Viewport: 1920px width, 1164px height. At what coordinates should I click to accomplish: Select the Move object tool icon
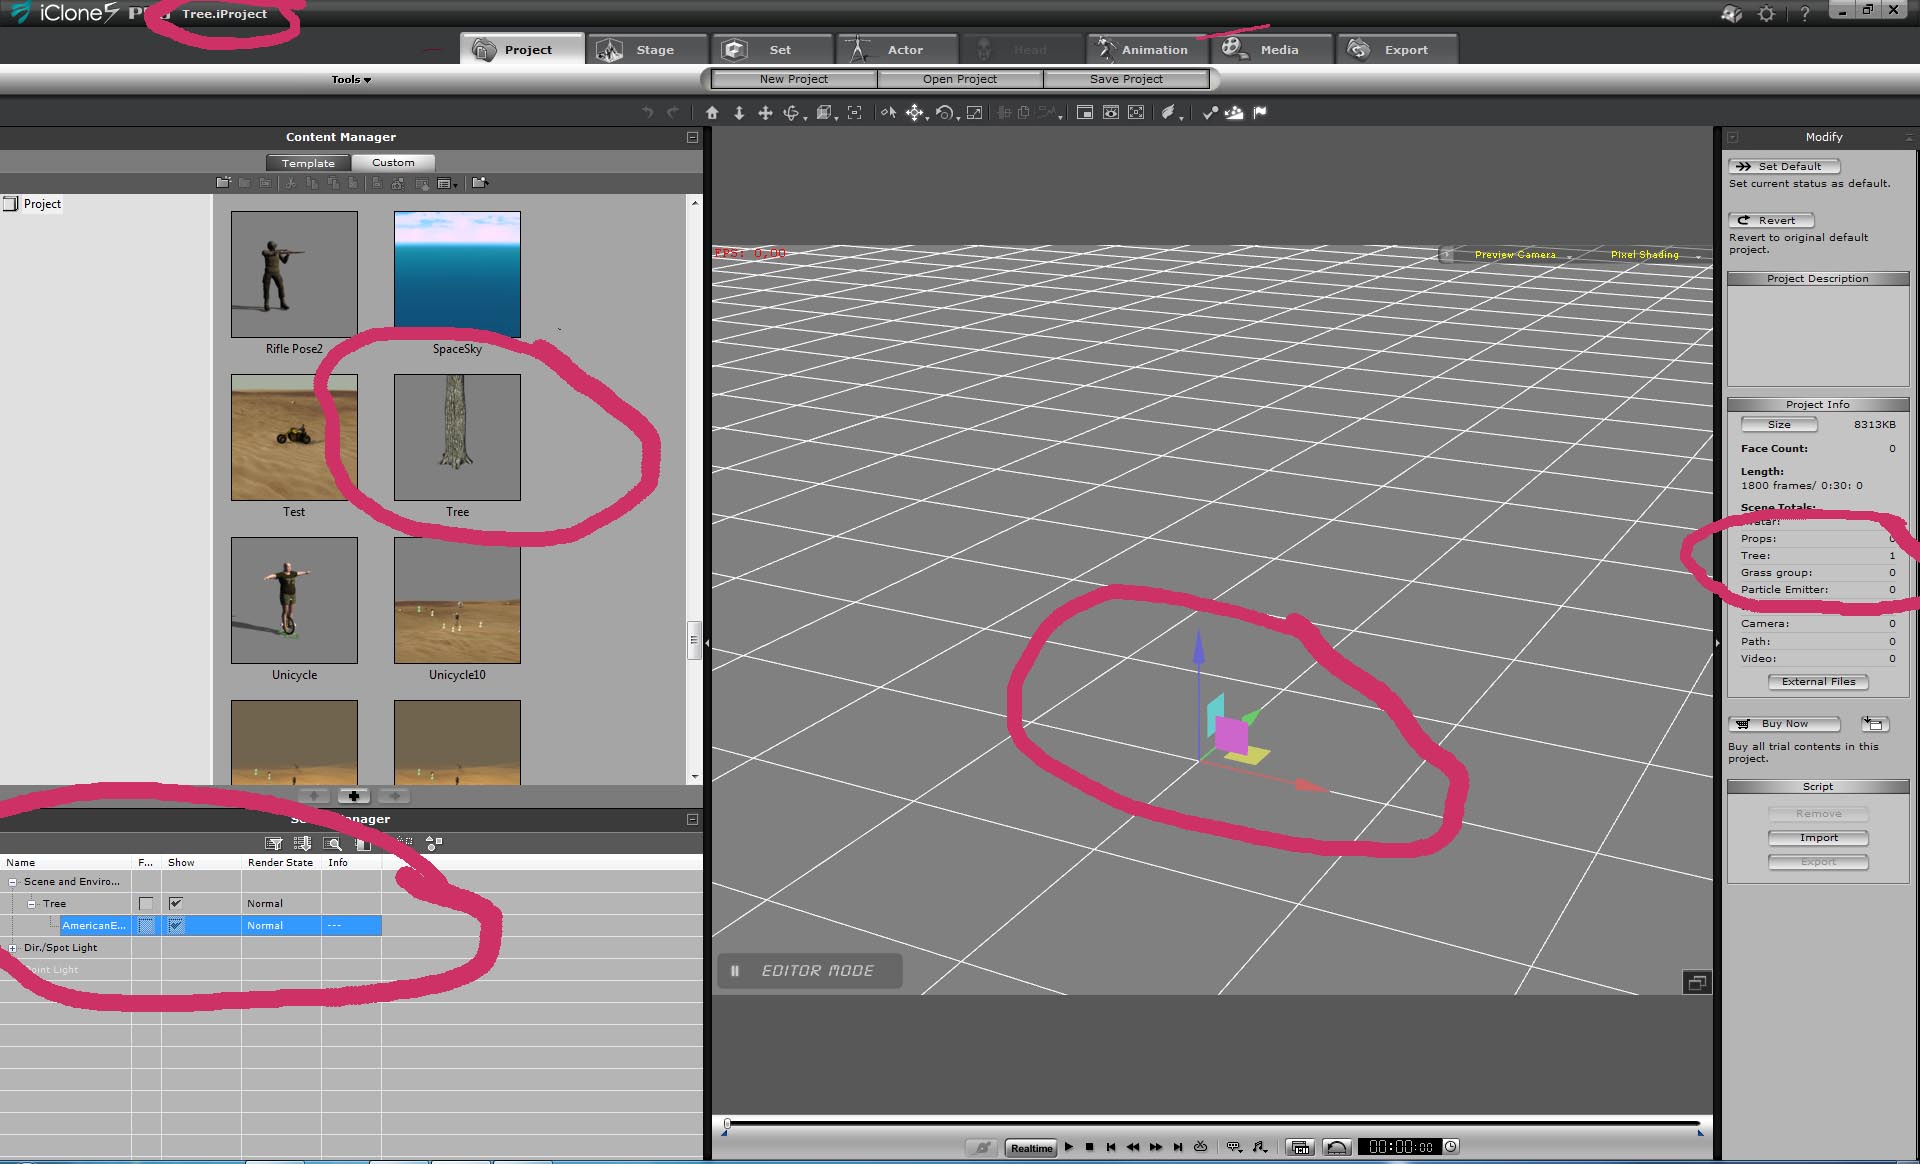click(x=914, y=113)
